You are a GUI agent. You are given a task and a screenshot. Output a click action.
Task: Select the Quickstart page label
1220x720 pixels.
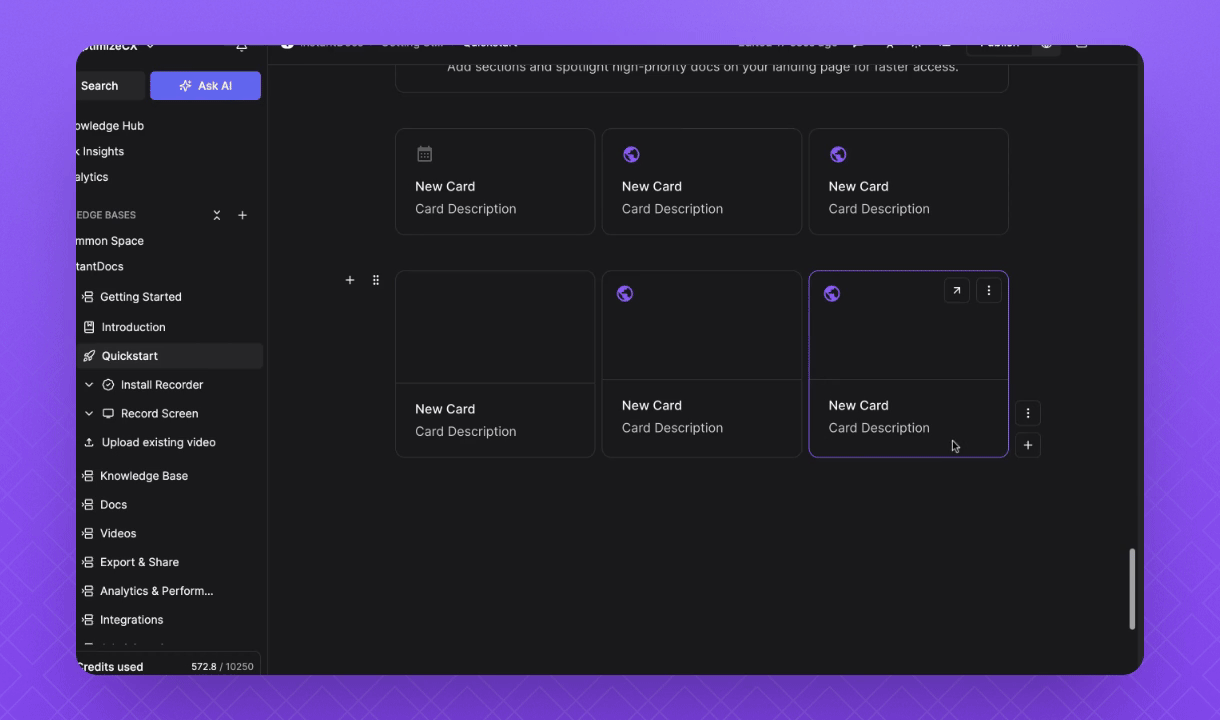pyautogui.click(x=130, y=356)
